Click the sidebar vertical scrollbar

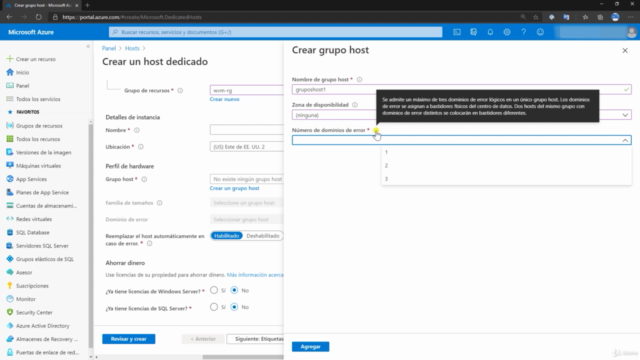(x=91, y=235)
